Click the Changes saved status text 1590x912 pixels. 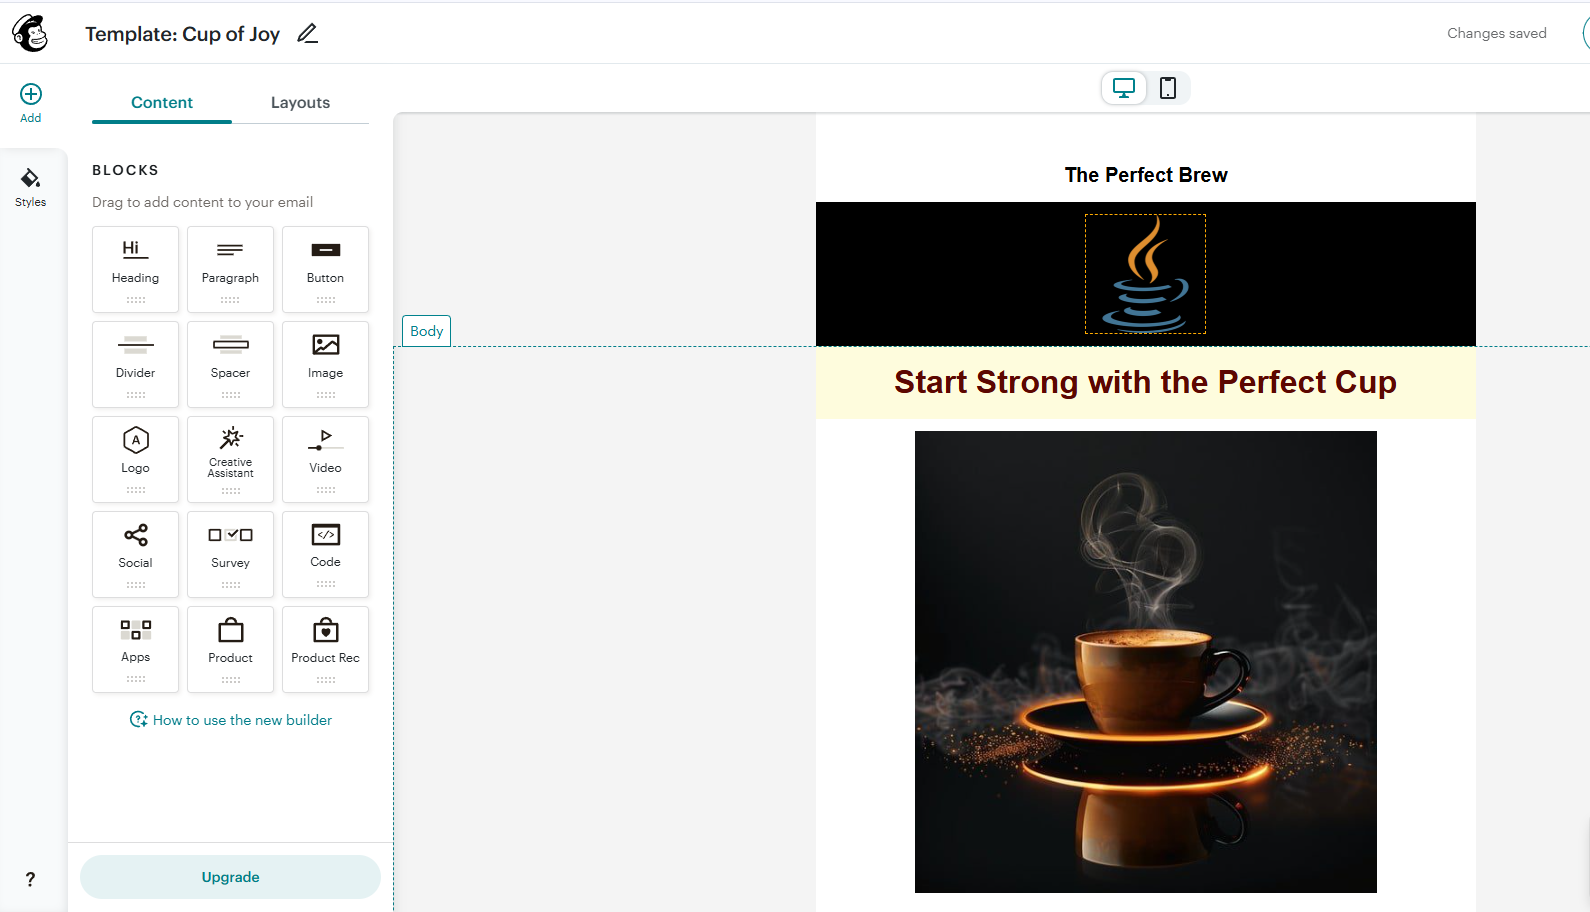click(1497, 33)
